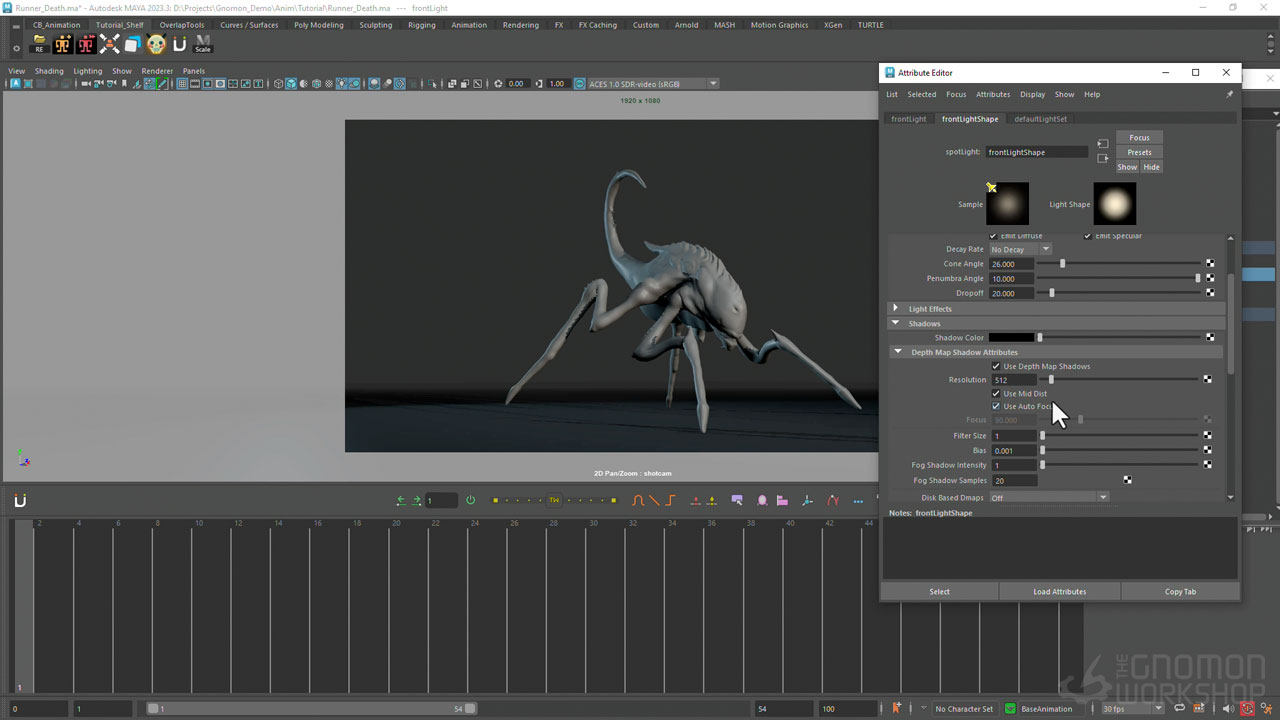This screenshot has width=1280, height=720.
Task: Collapse the Depth Map Shadow Attributes section
Action: click(897, 352)
